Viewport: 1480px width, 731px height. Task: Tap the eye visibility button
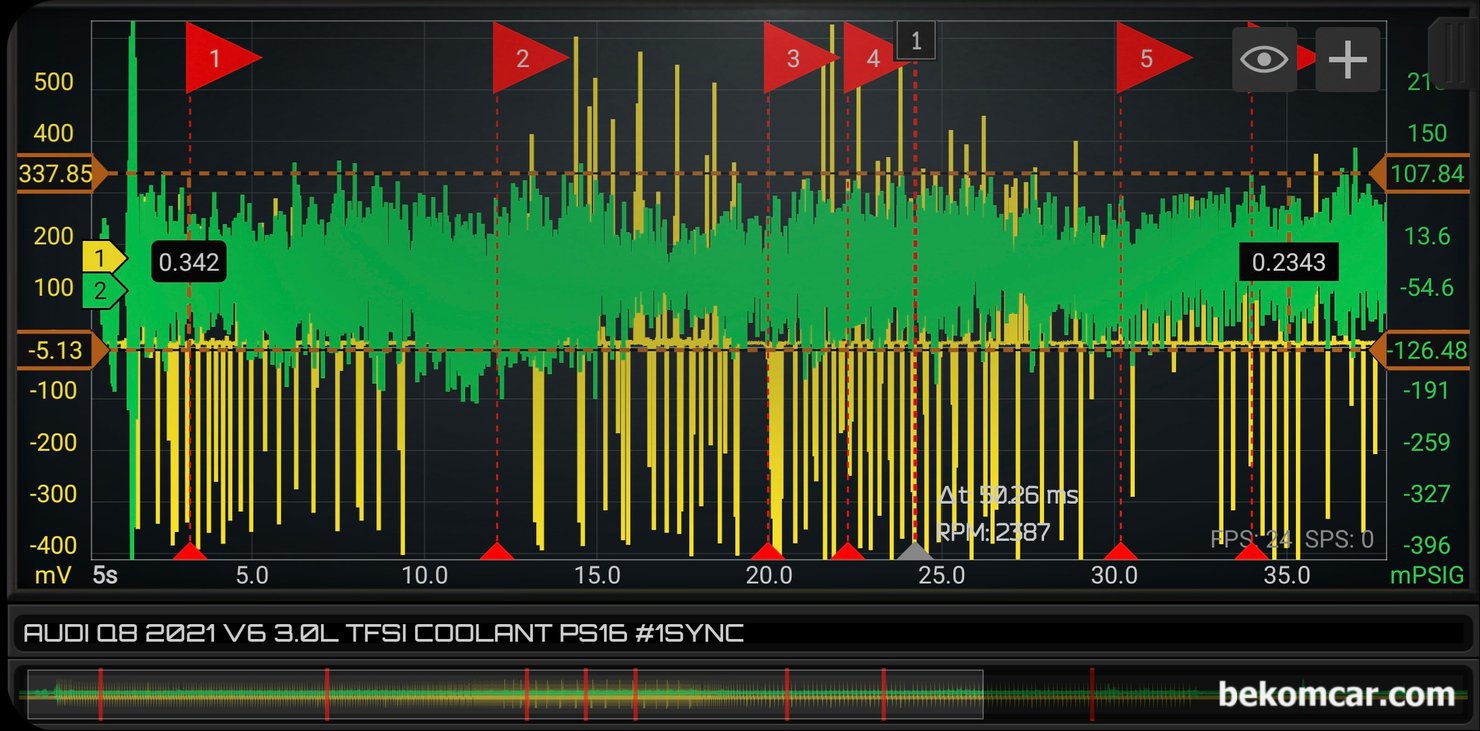[1264, 59]
